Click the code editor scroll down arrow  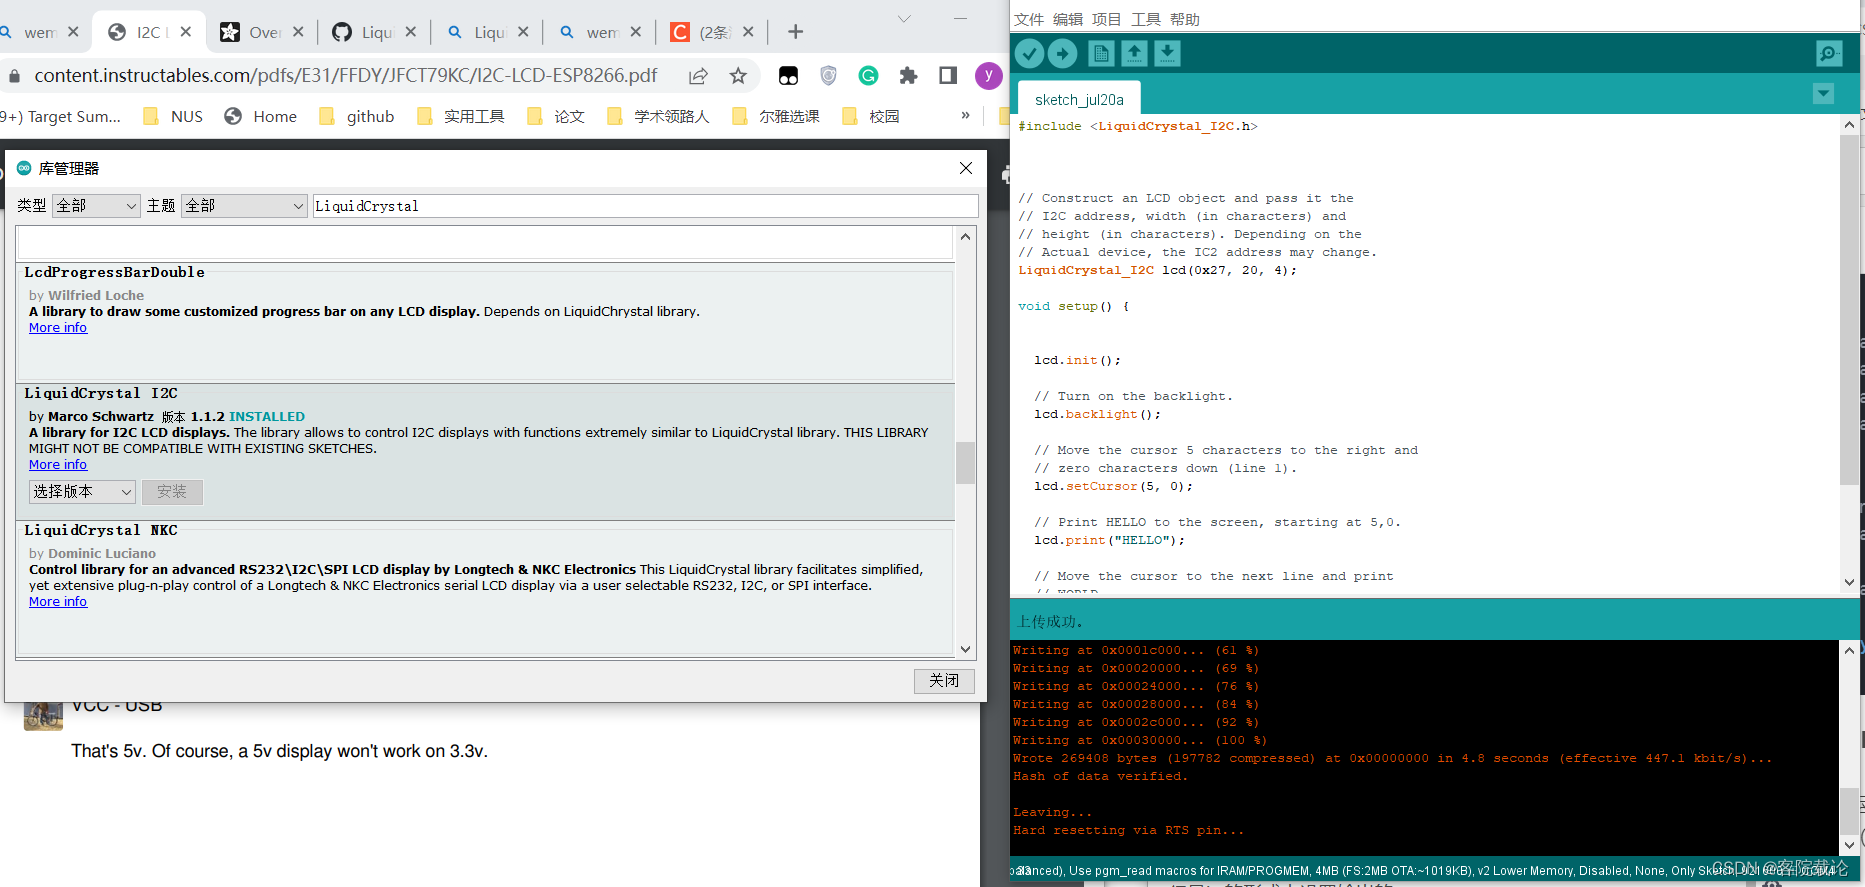tap(1849, 582)
